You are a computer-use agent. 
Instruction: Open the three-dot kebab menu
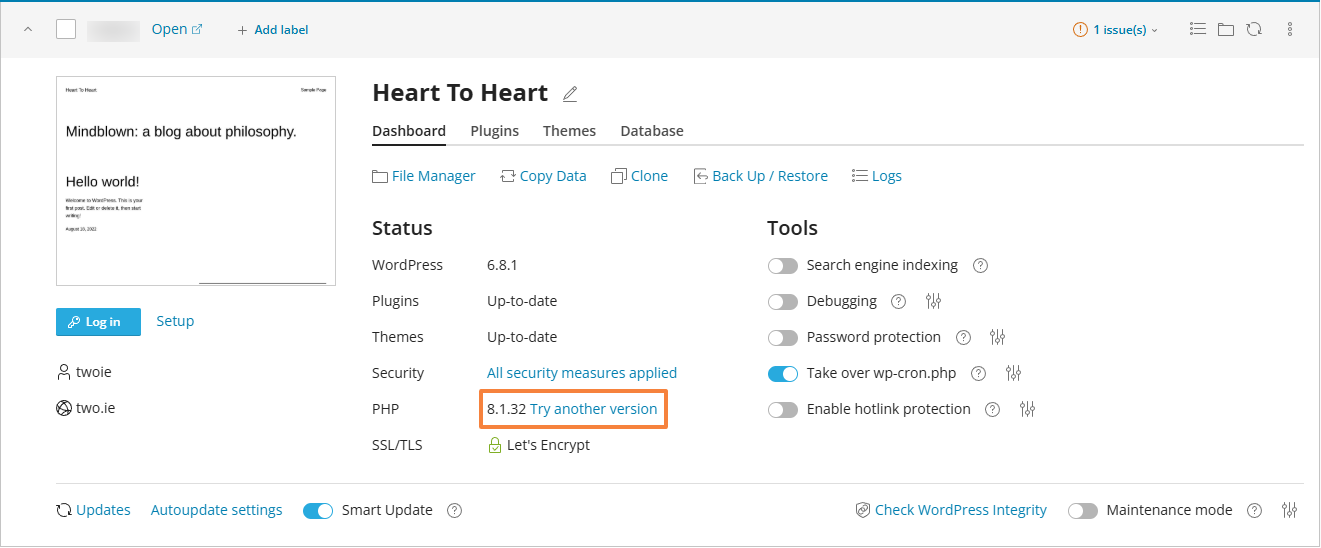click(x=1290, y=29)
